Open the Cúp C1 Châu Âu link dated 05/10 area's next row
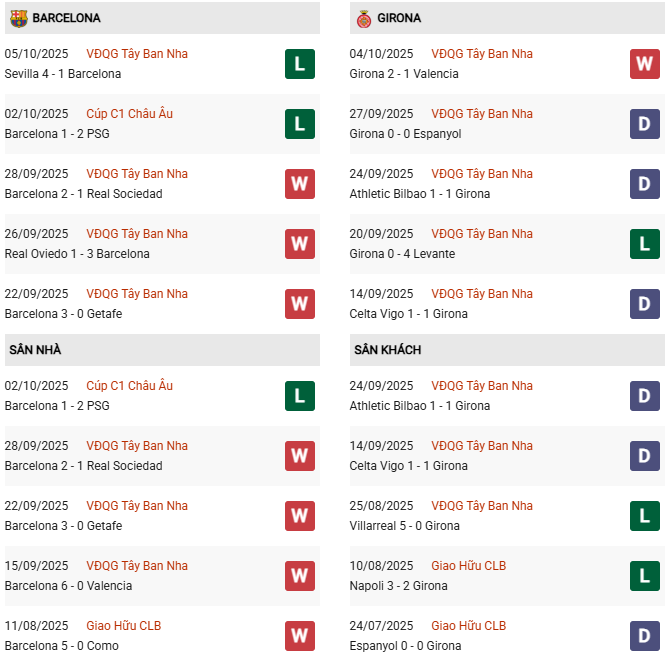This screenshot has width=666, height=658. (x=129, y=114)
